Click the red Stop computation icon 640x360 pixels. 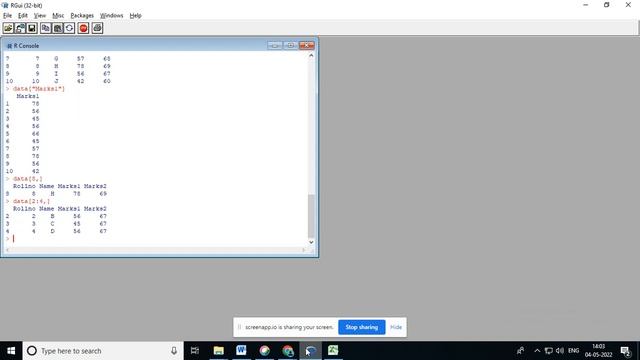click(83, 28)
